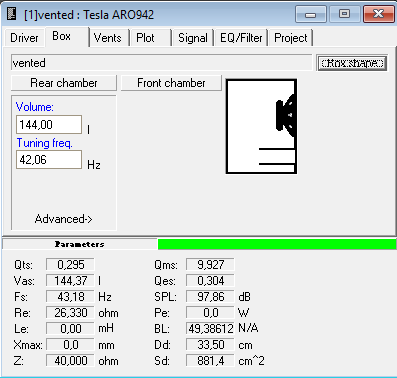The height and width of the screenshot is (378, 397).
Task: Click the Parameters panel header
Action: tap(80, 244)
